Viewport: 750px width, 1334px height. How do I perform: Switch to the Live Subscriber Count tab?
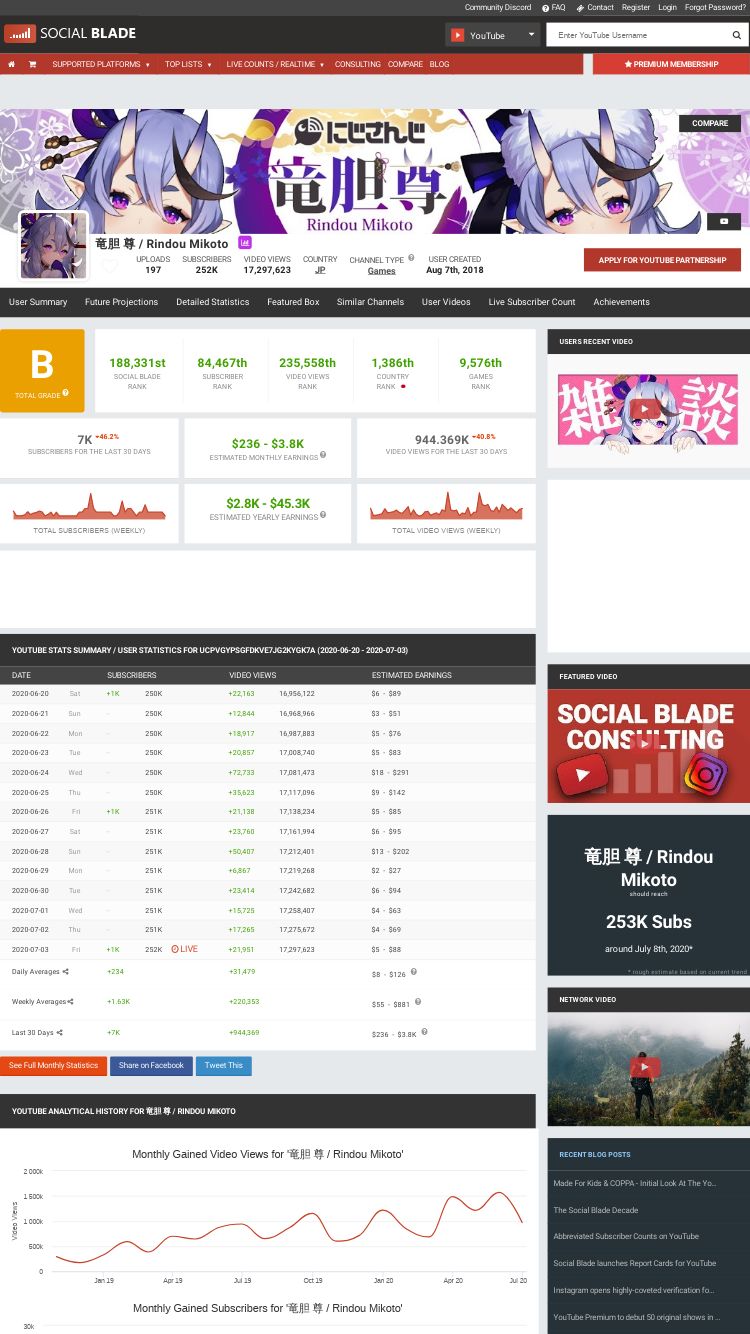tap(532, 302)
